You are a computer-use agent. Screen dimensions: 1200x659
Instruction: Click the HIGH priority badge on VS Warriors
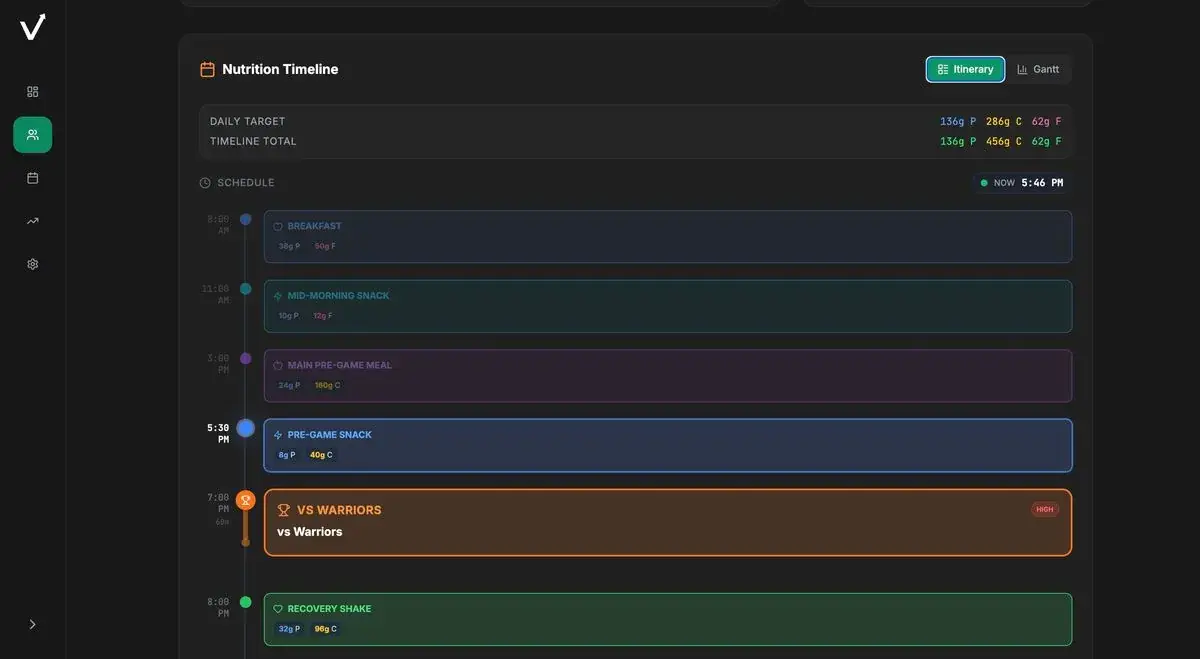click(1044, 509)
